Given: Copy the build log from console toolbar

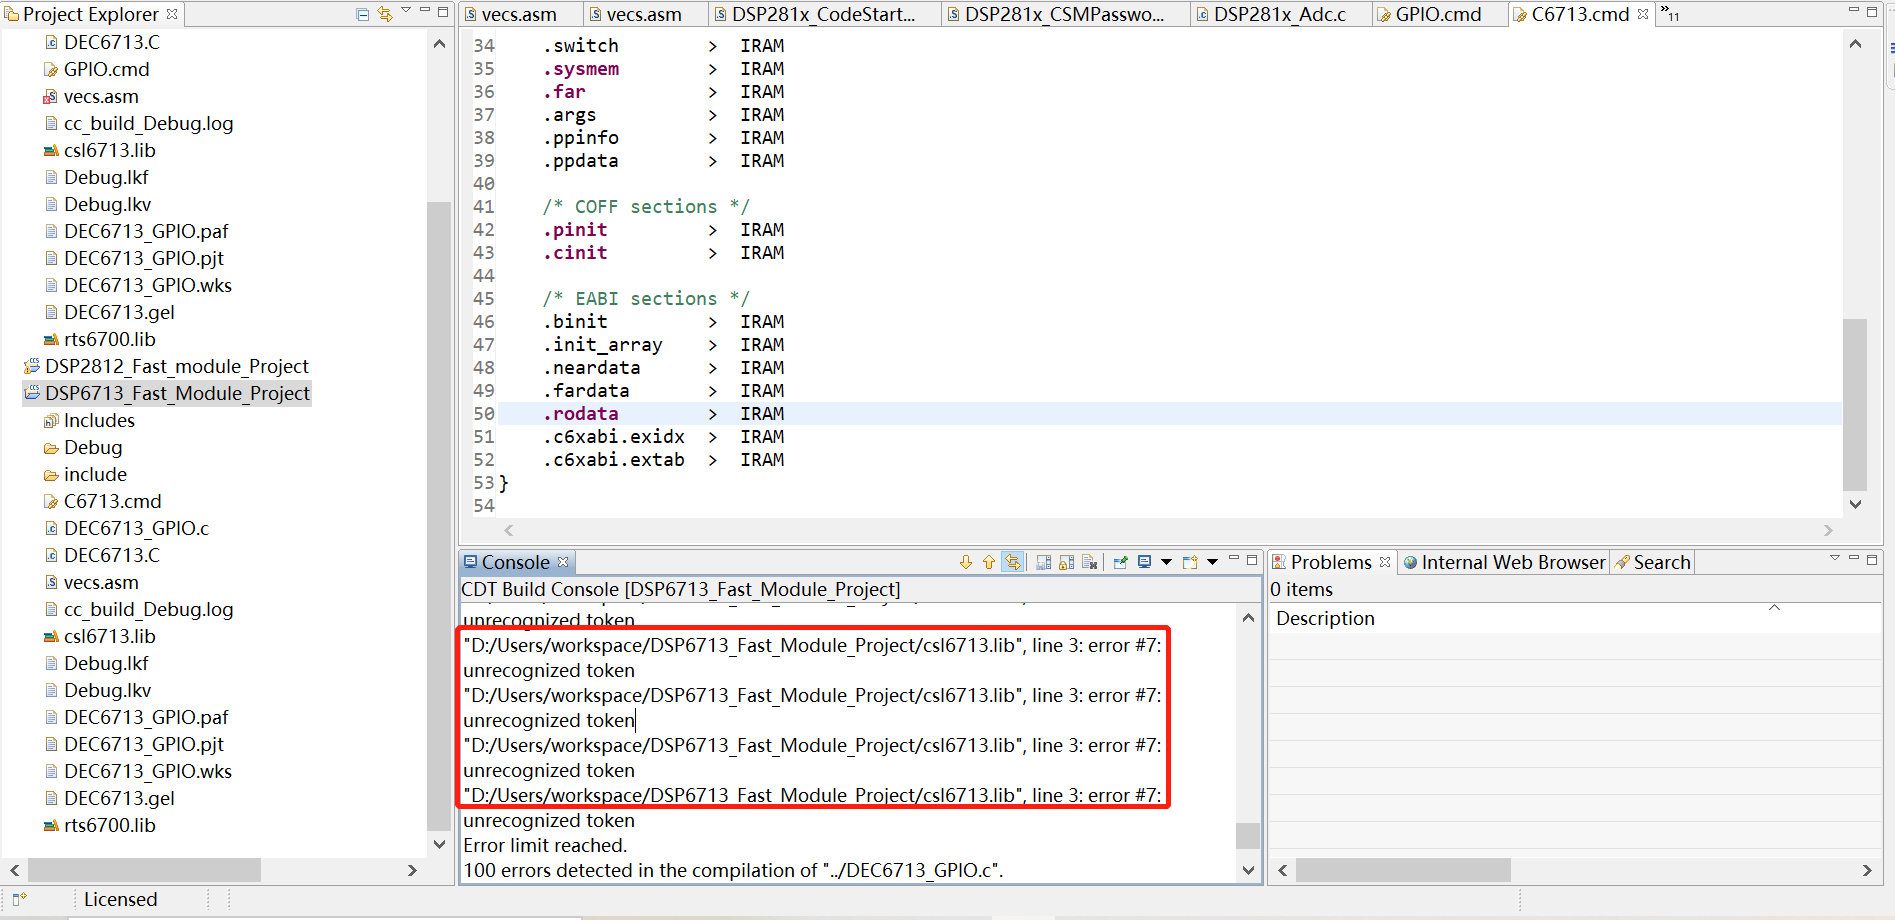Looking at the screenshot, I should pos(1044,562).
